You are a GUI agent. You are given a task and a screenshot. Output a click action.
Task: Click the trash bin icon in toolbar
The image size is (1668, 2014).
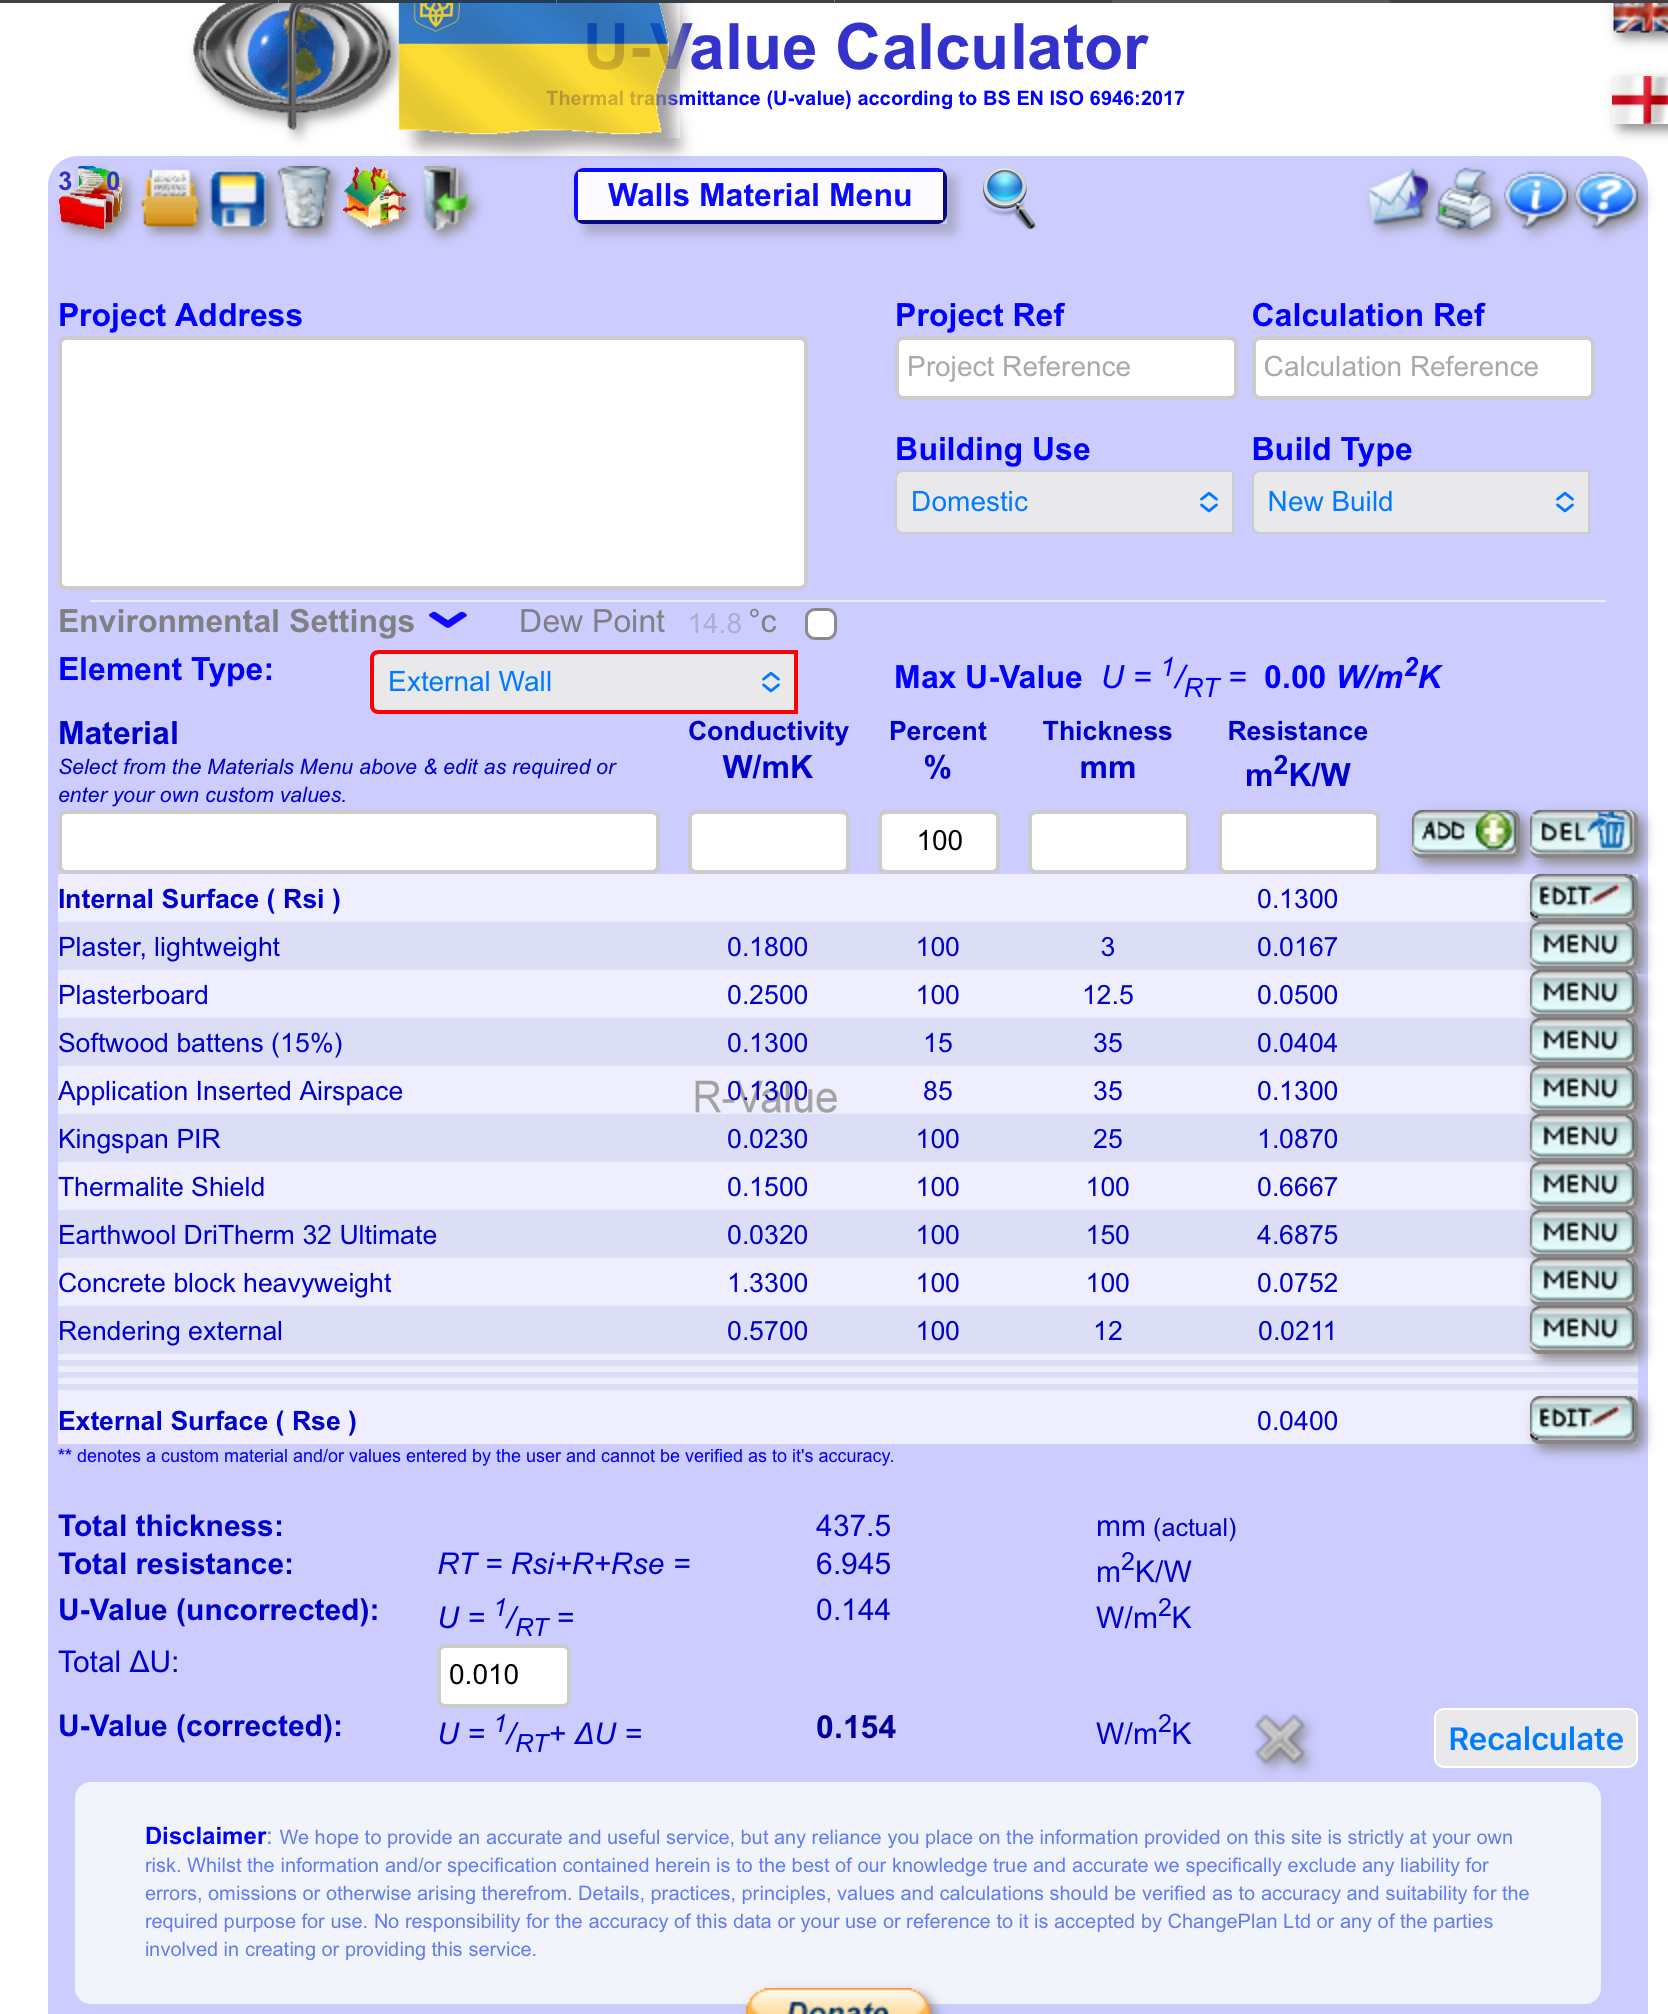[304, 197]
